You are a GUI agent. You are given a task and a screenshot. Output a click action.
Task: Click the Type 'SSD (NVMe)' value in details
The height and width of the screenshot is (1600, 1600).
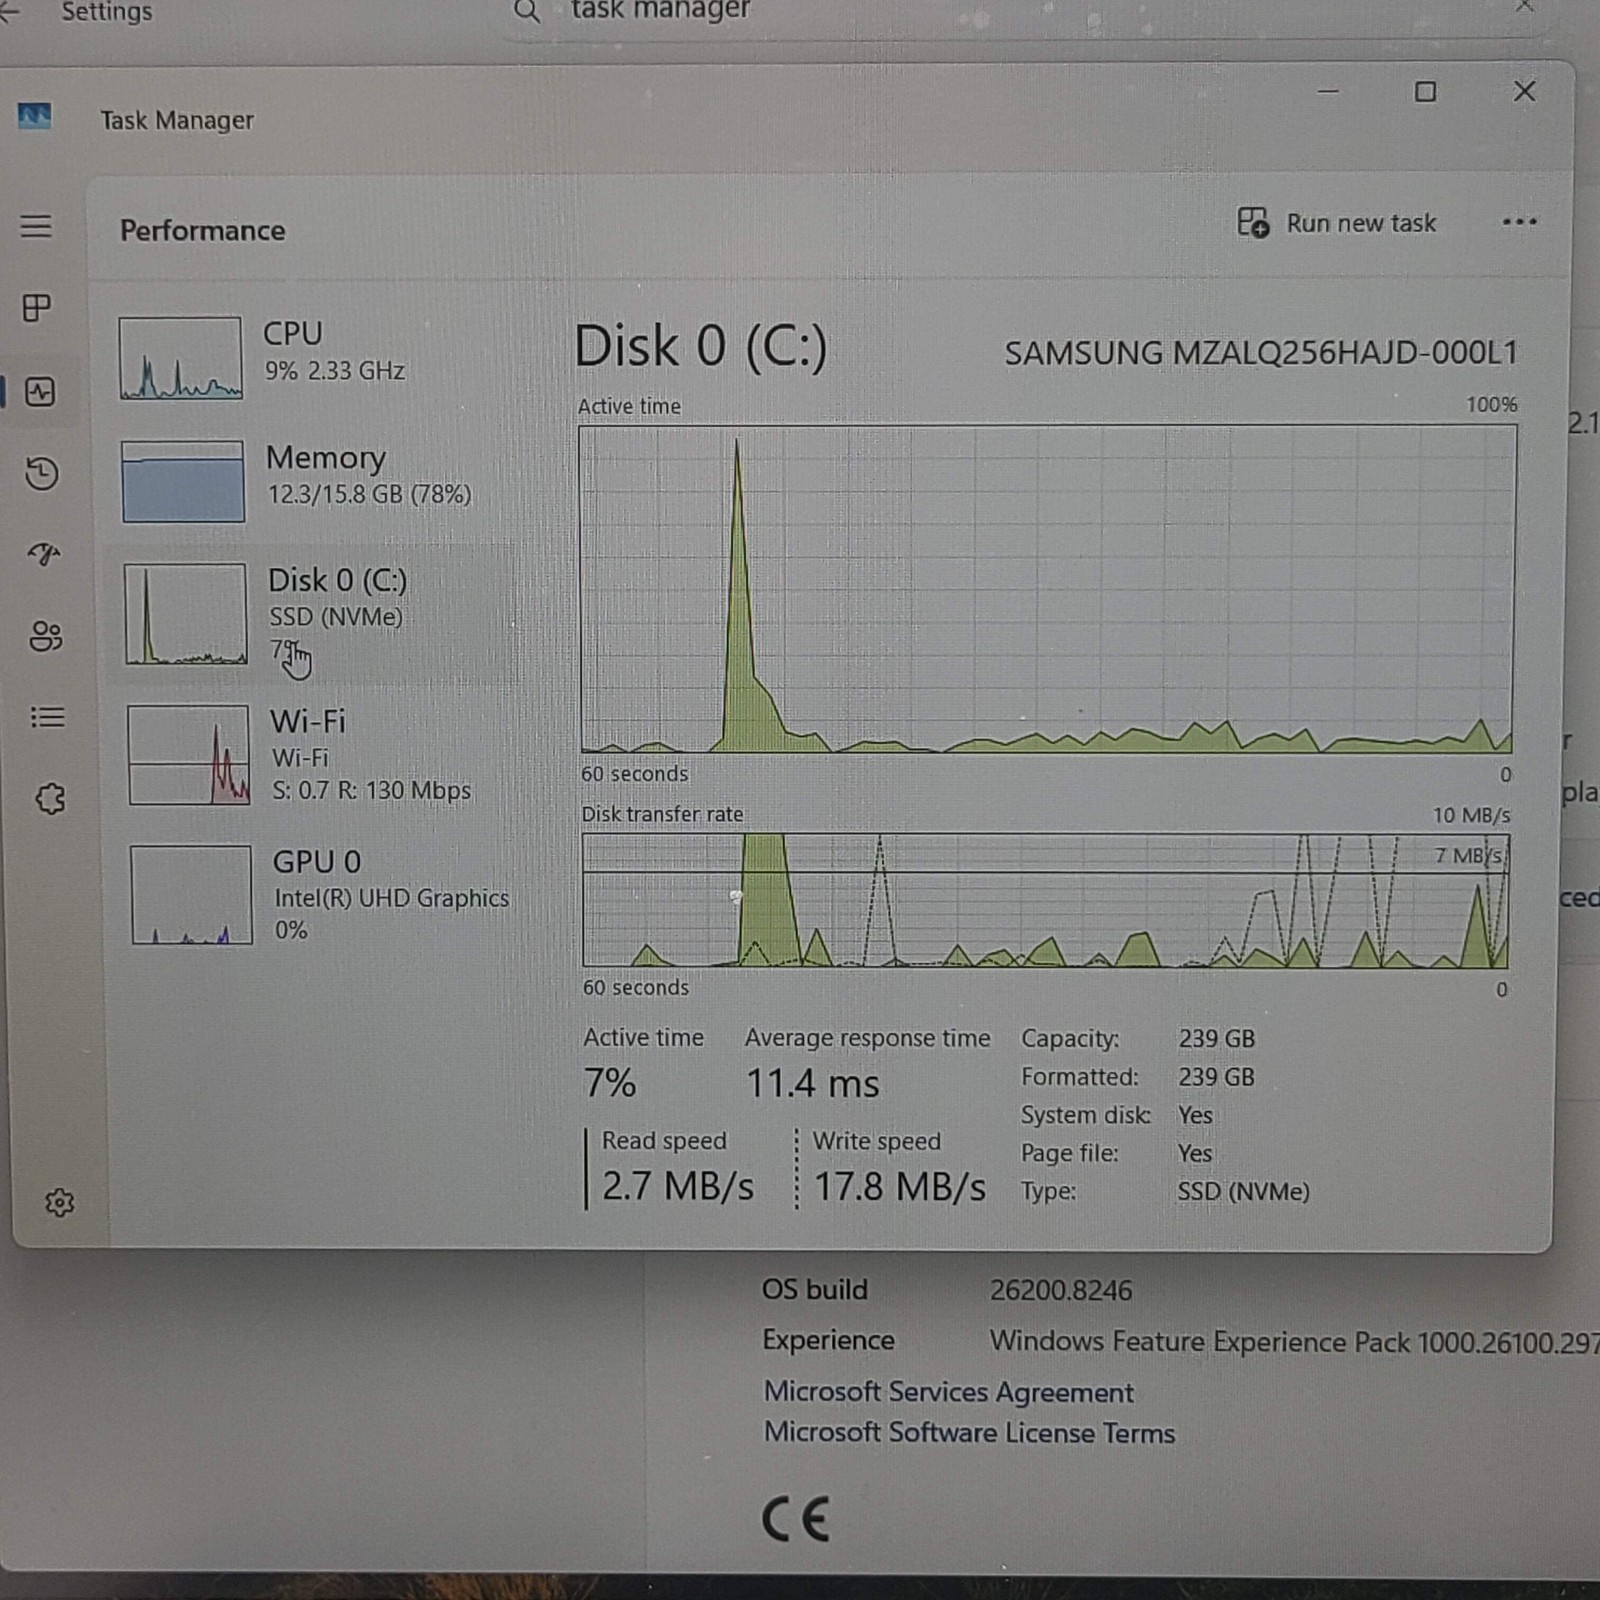(1243, 1192)
